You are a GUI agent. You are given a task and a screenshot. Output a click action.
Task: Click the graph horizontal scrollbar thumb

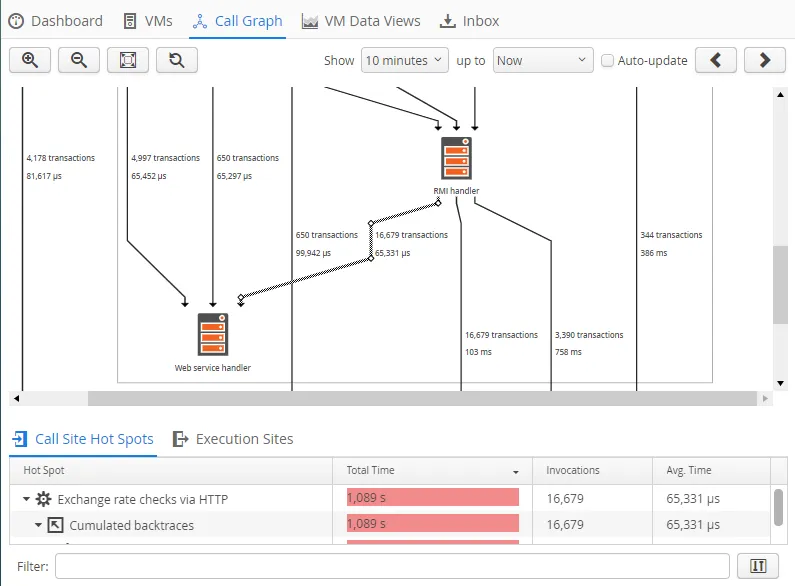[x=422, y=398]
